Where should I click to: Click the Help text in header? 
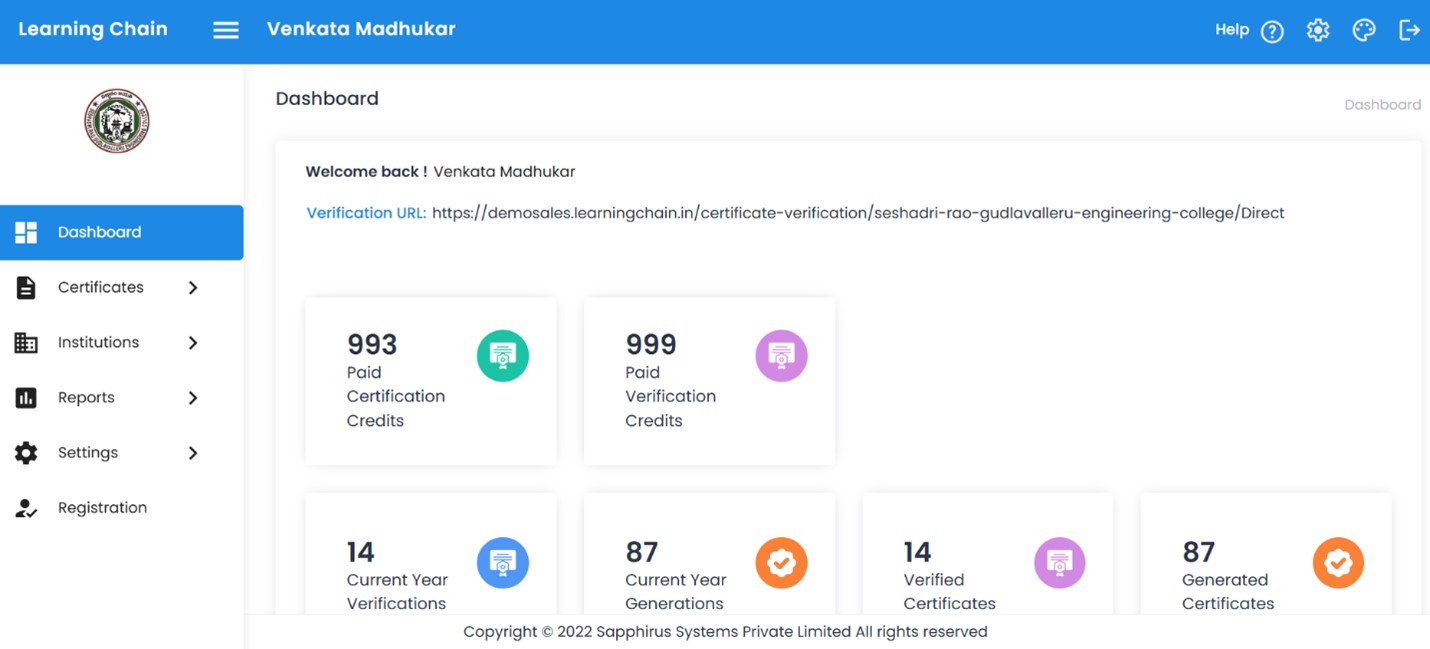[x=1232, y=30]
